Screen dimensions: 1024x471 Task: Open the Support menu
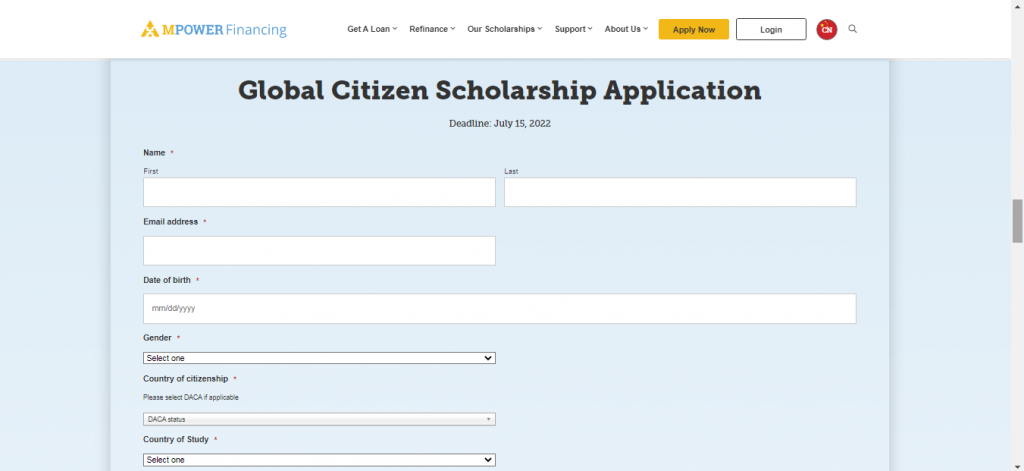pos(573,29)
